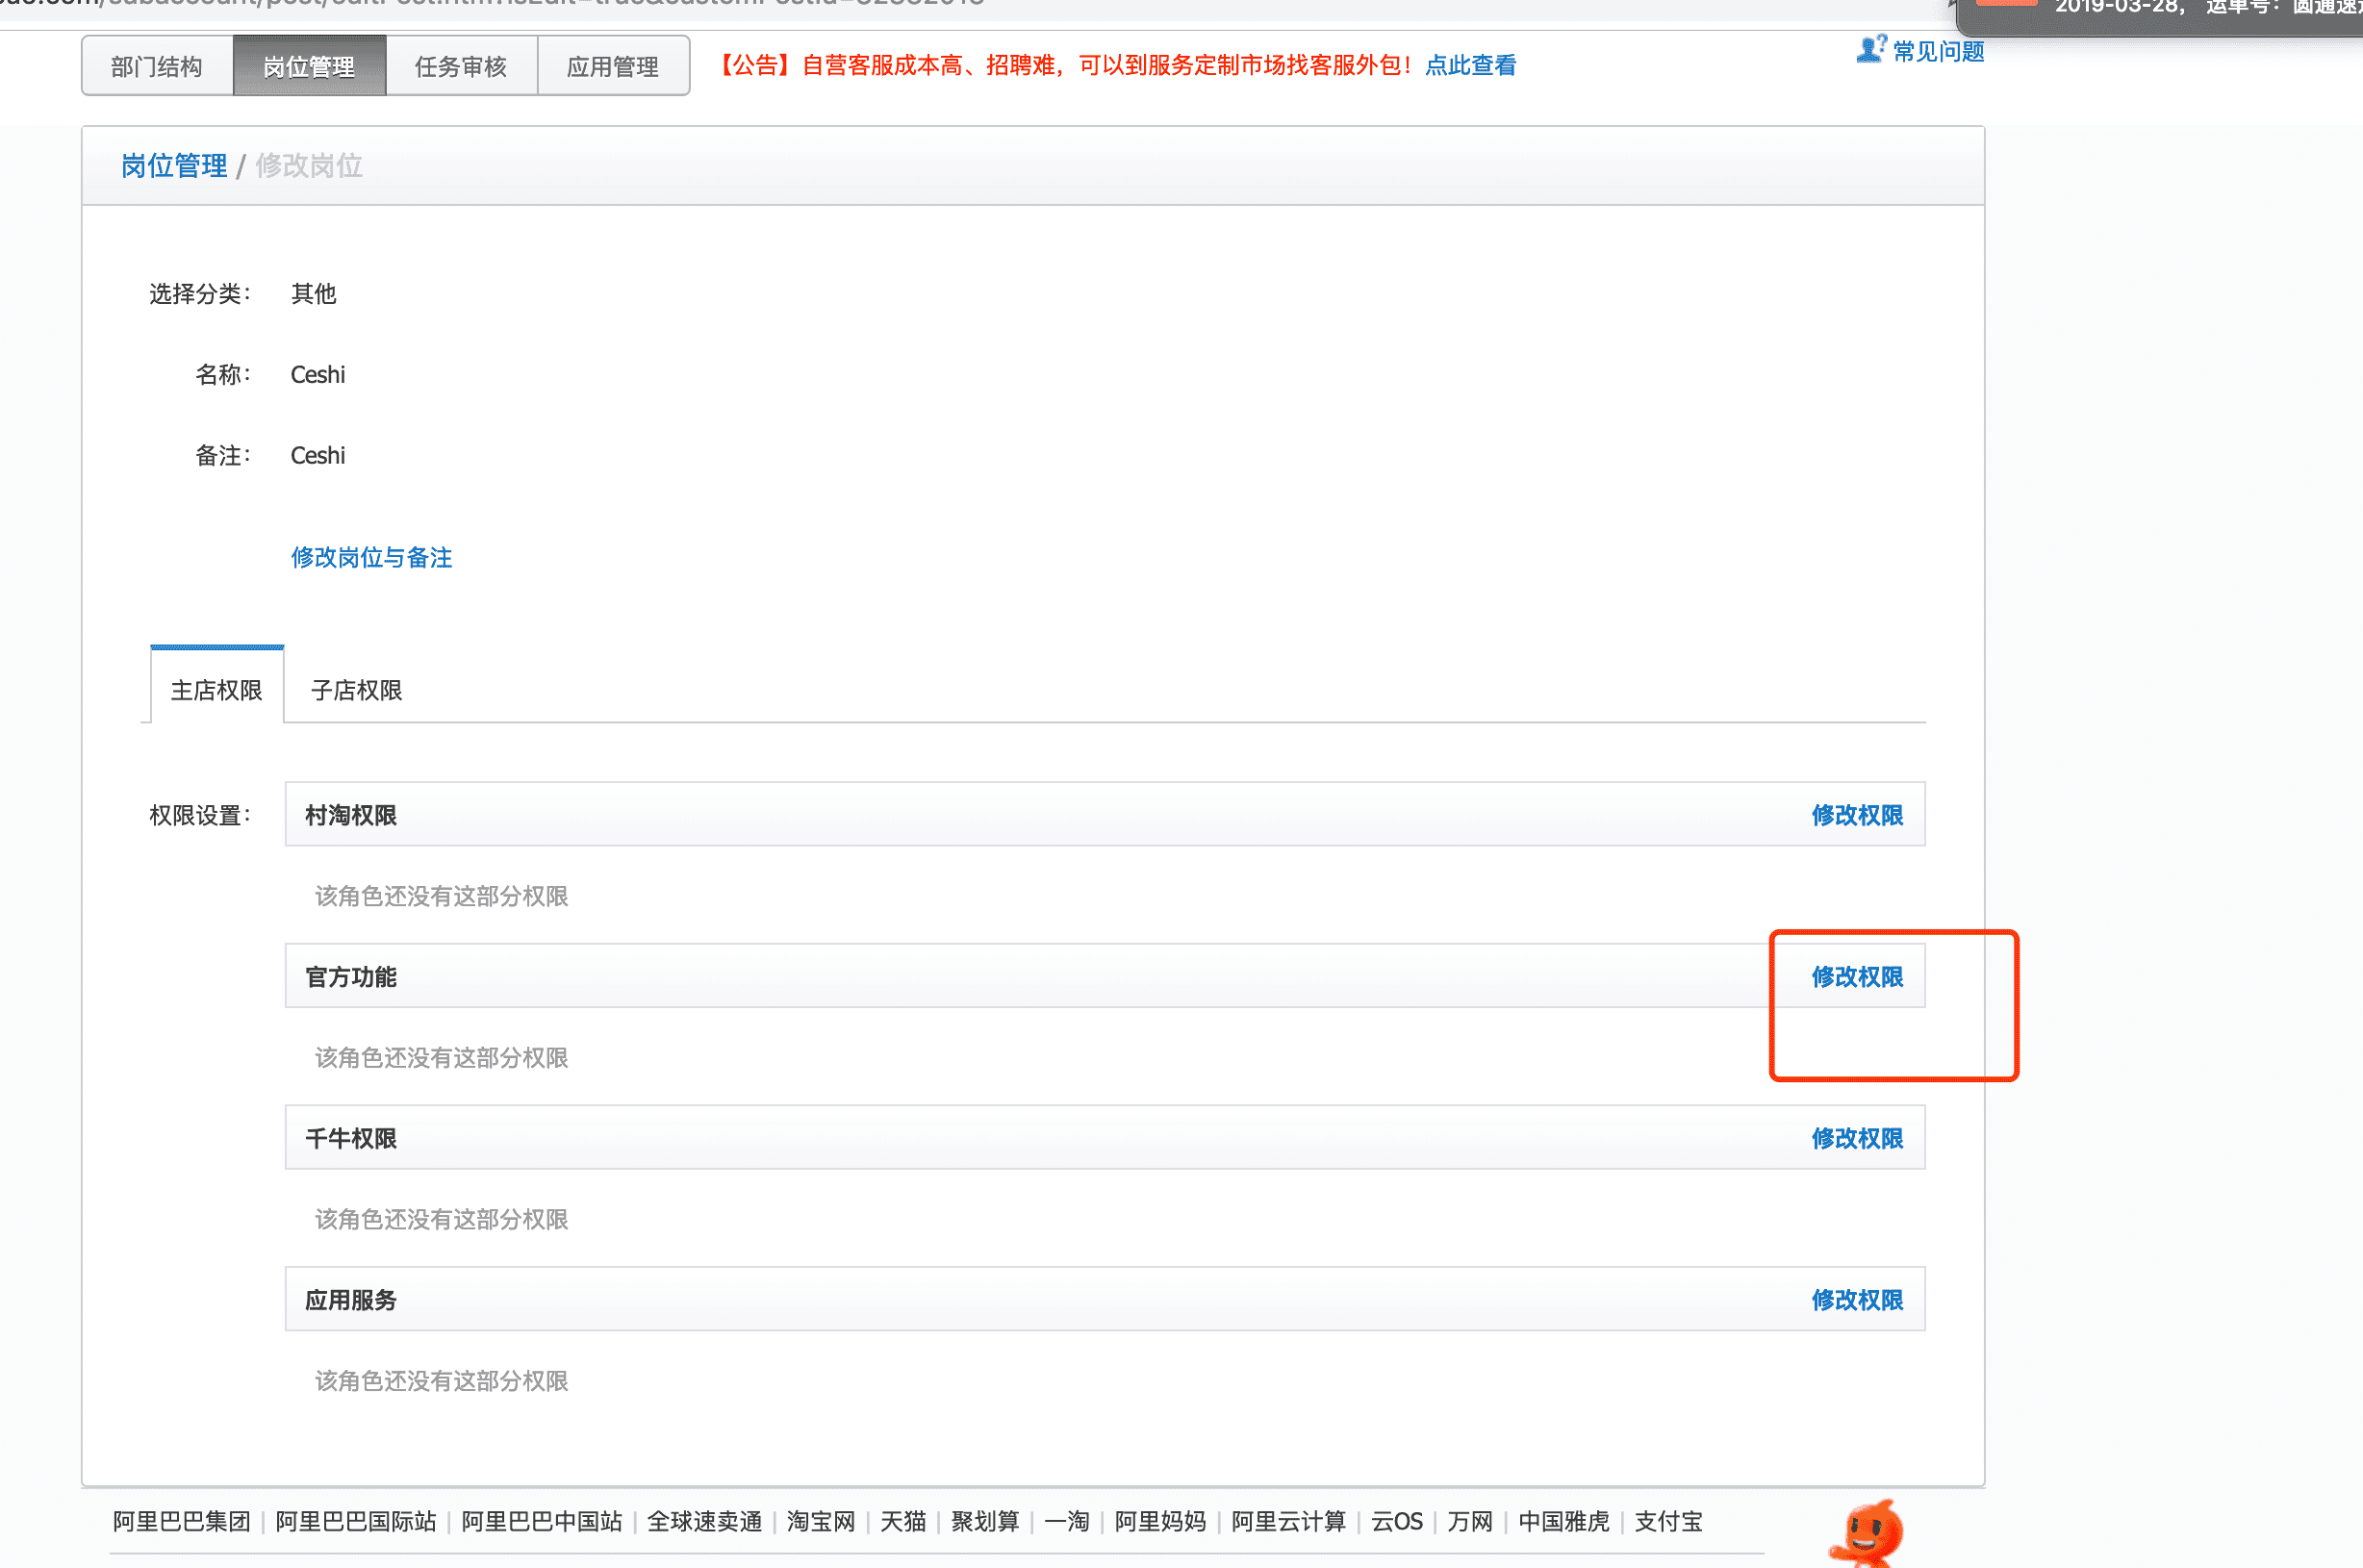Open 天猫 footer link
Image resolution: width=2363 pixels, height=1568 pixels.
(903, 1521)
